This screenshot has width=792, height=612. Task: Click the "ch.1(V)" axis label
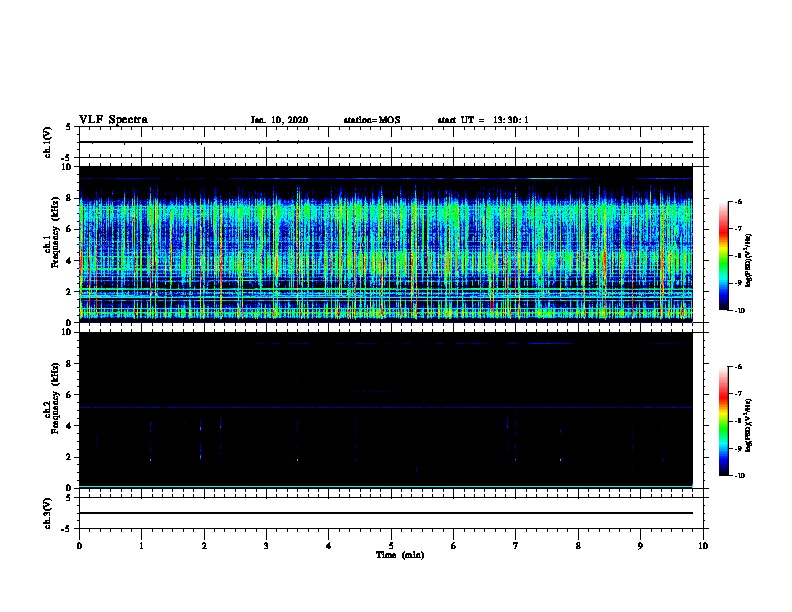(x=47, y=142)
